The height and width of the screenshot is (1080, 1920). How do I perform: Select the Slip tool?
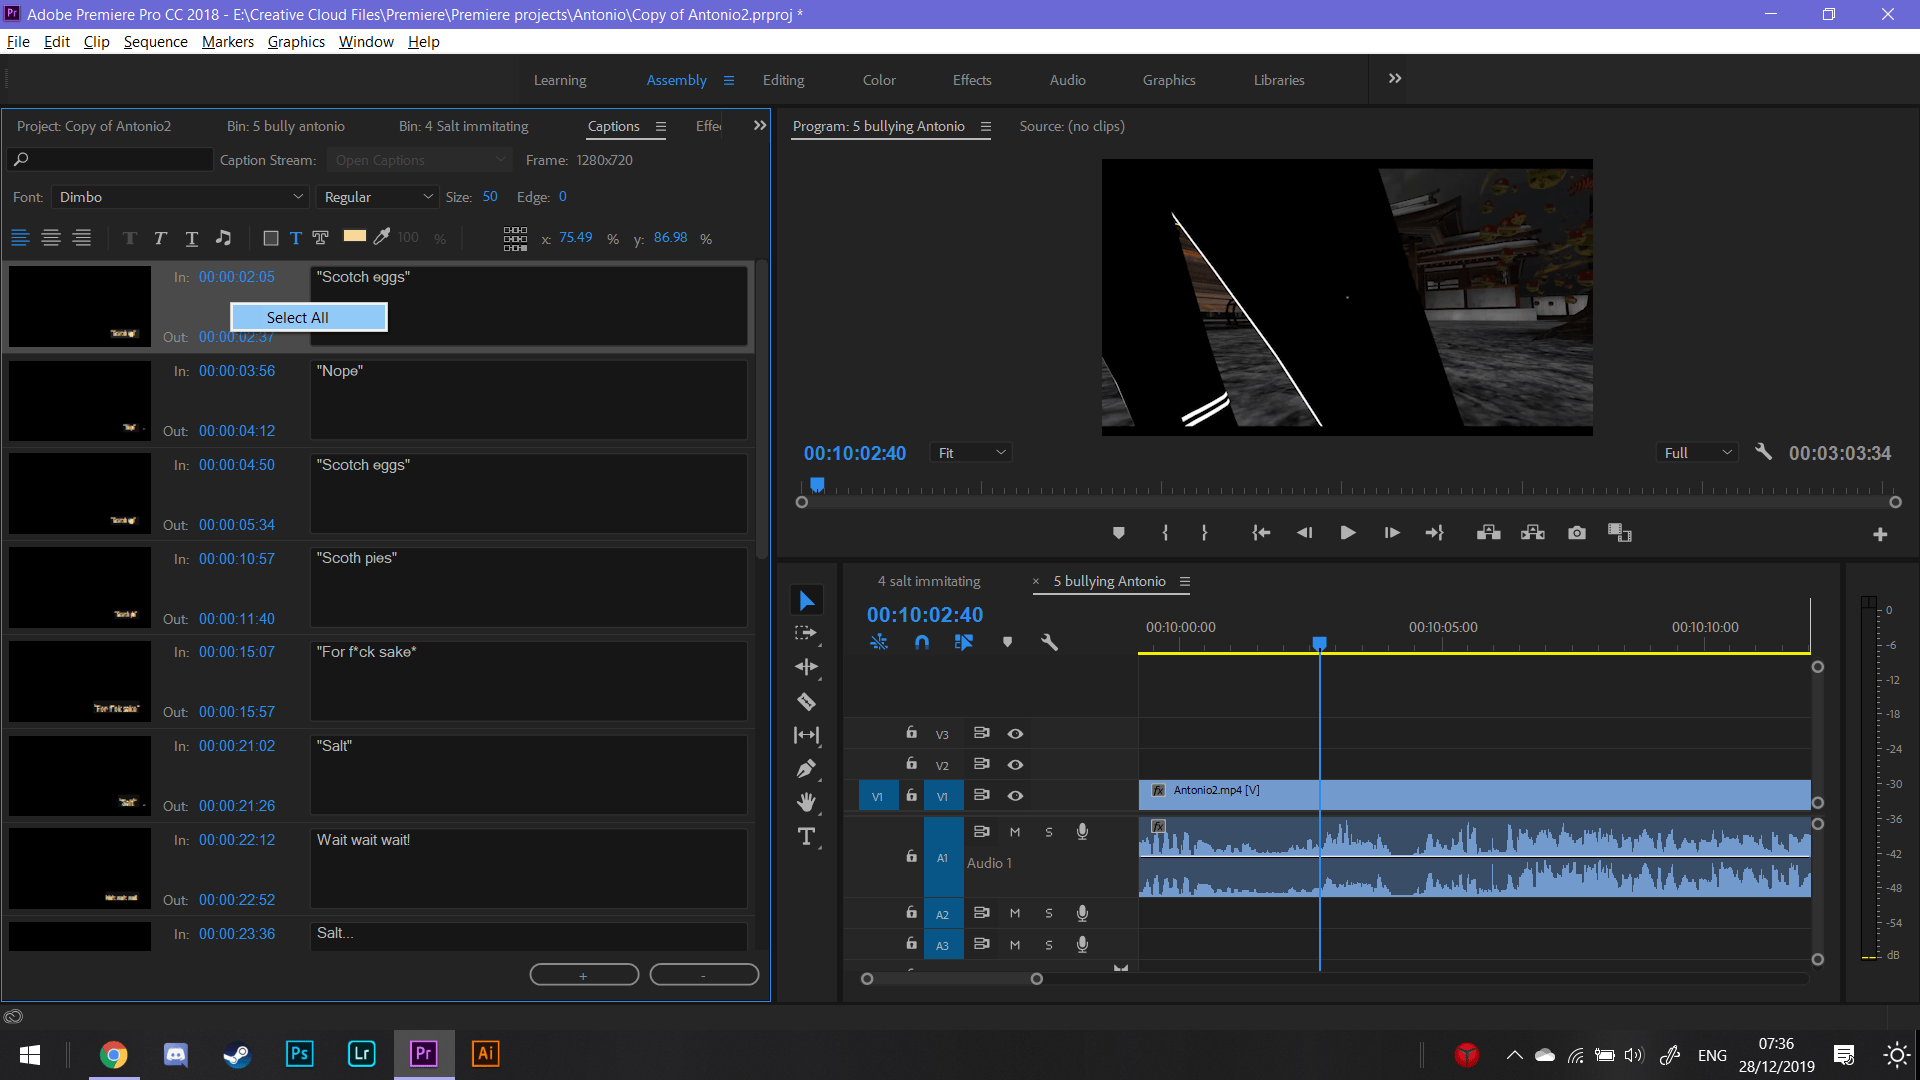pyautogui.click(x=806, y=735)
